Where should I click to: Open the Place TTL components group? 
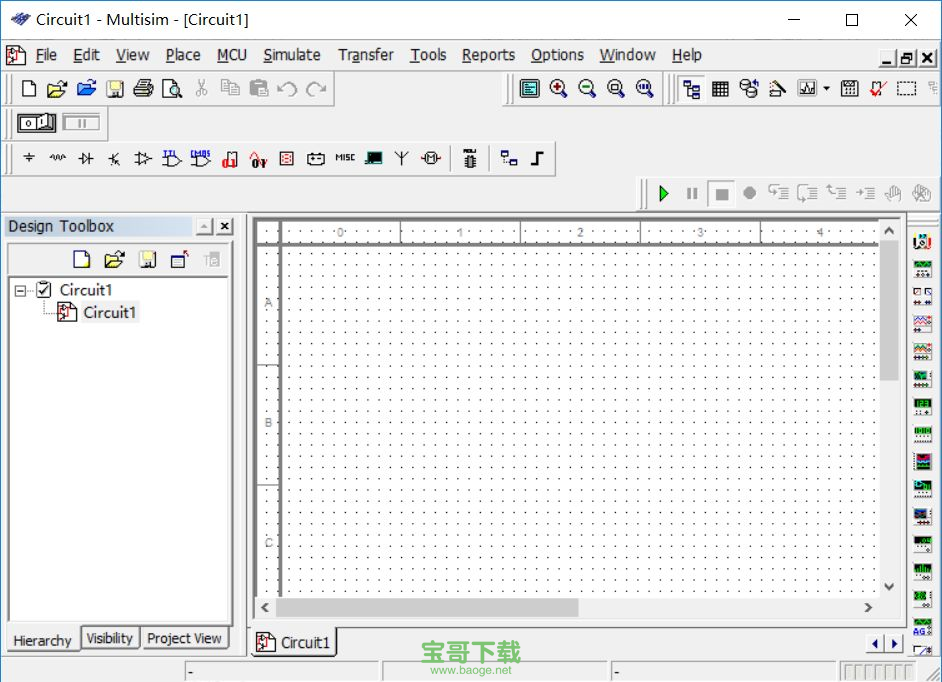point(170,158)
